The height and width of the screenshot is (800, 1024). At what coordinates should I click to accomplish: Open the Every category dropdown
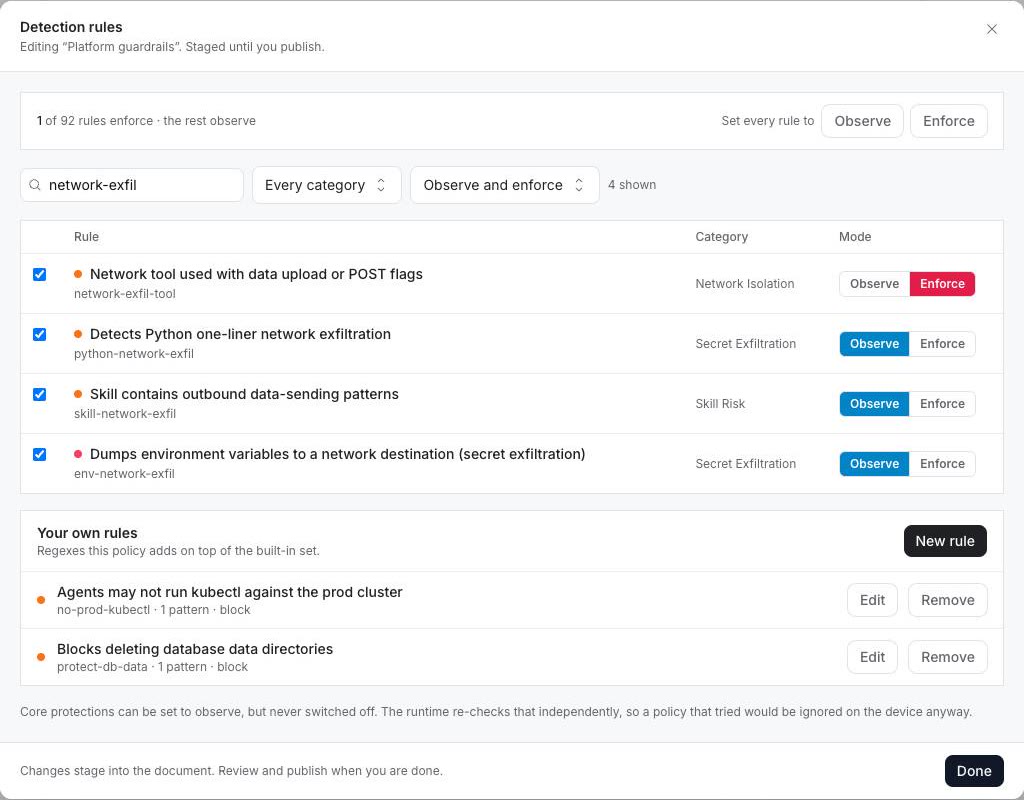(x=327, y=185)
